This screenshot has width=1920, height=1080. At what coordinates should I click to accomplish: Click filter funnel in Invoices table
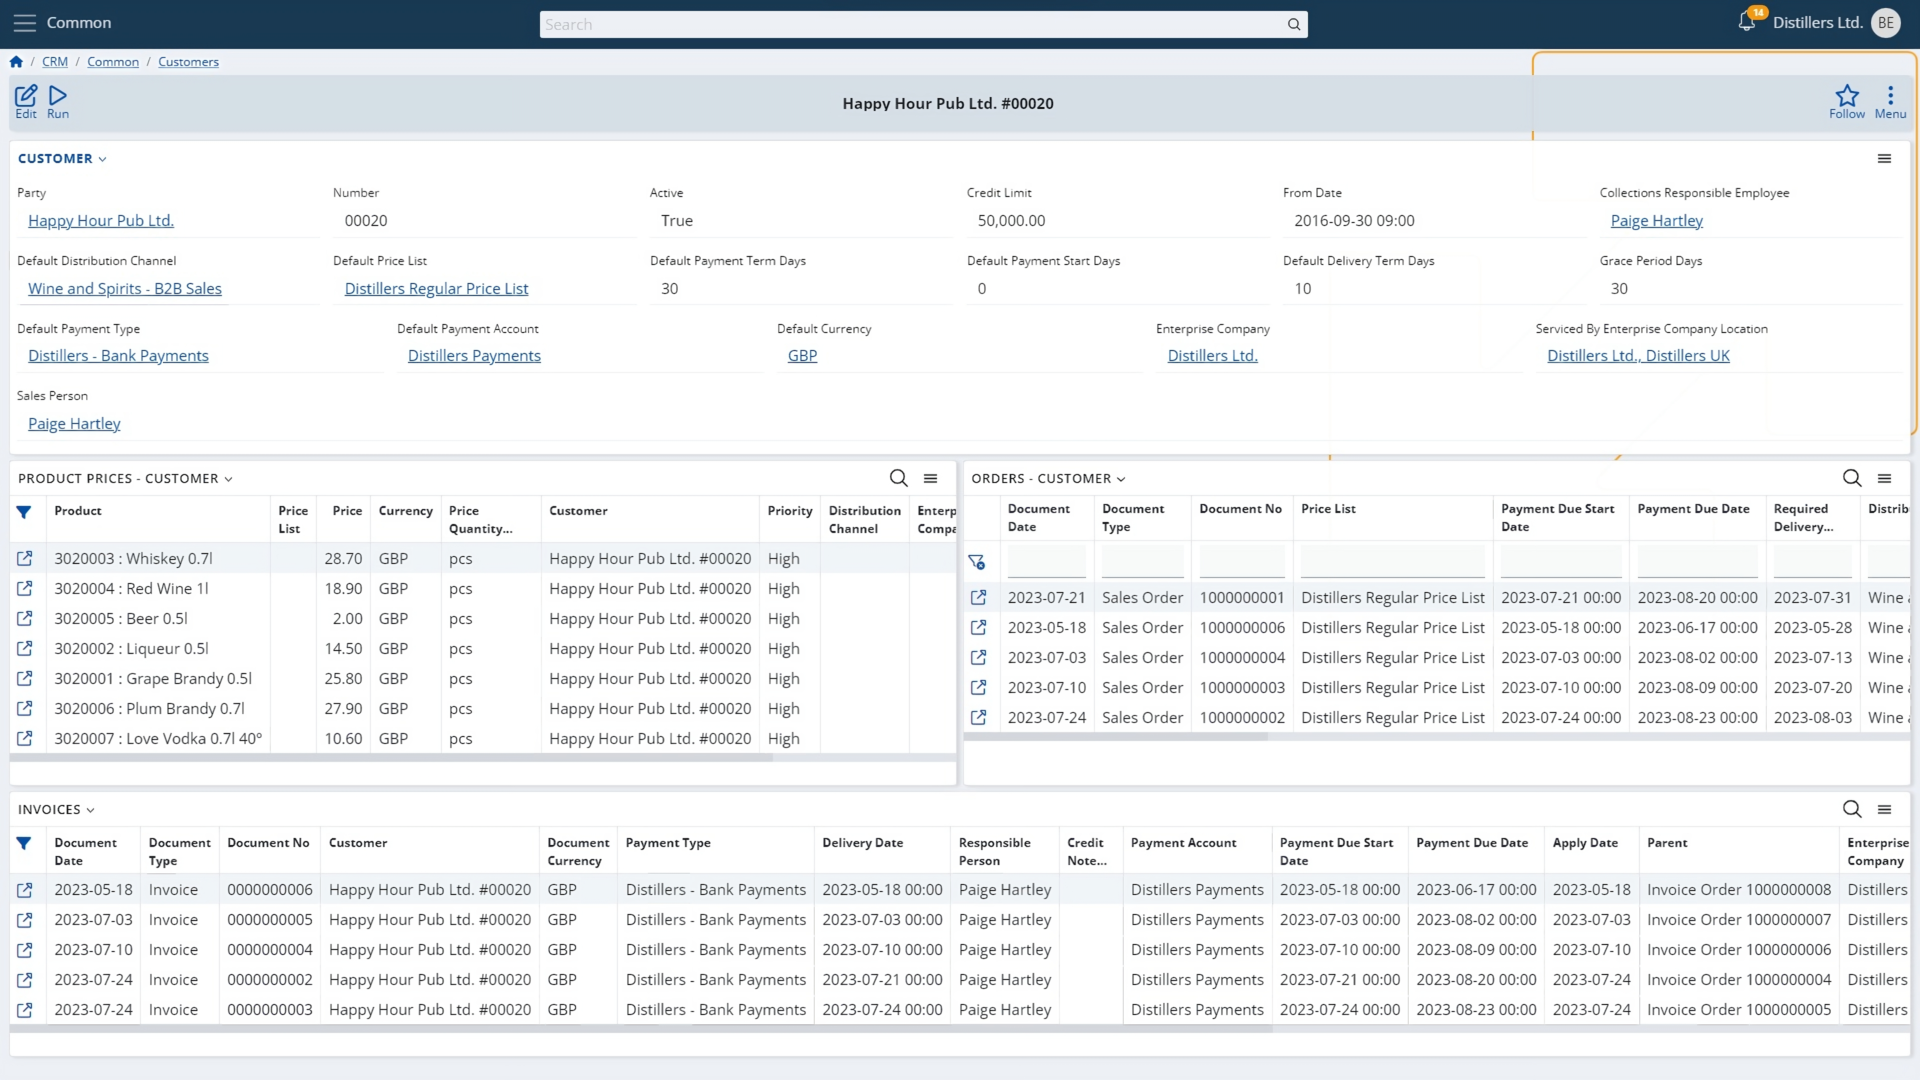pos(24,843)
